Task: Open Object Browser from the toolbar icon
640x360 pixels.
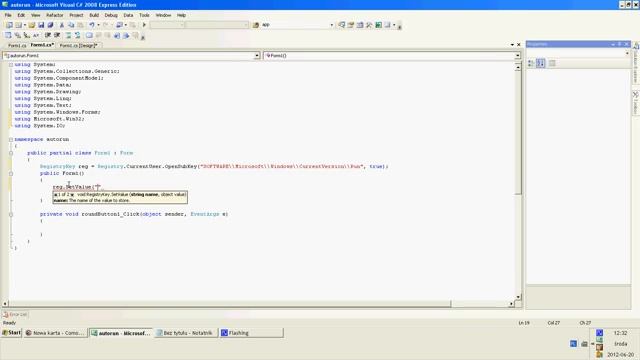Action: tap(360, 25)
